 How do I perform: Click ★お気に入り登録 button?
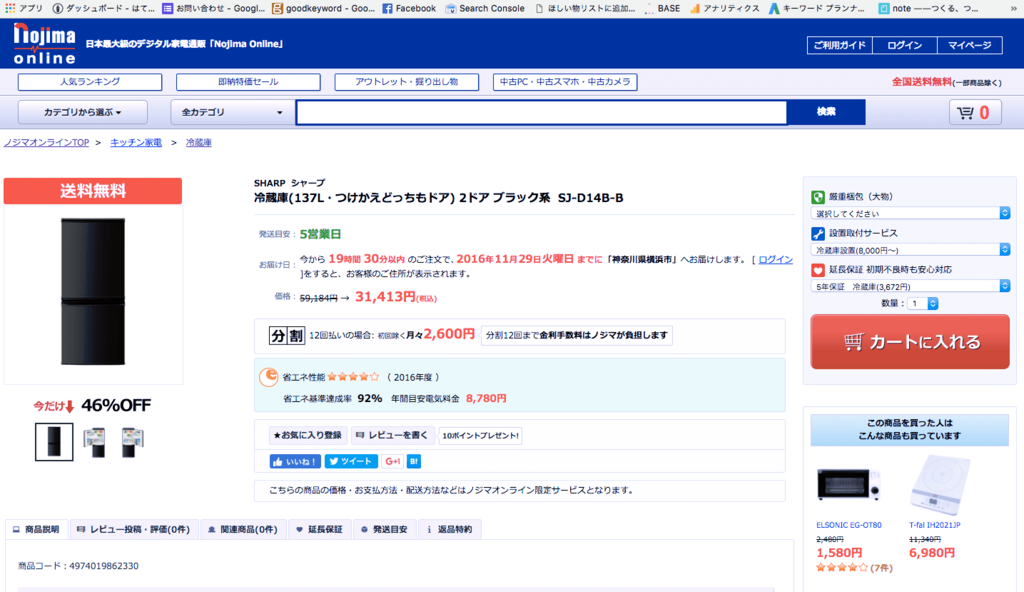[308, 435]
